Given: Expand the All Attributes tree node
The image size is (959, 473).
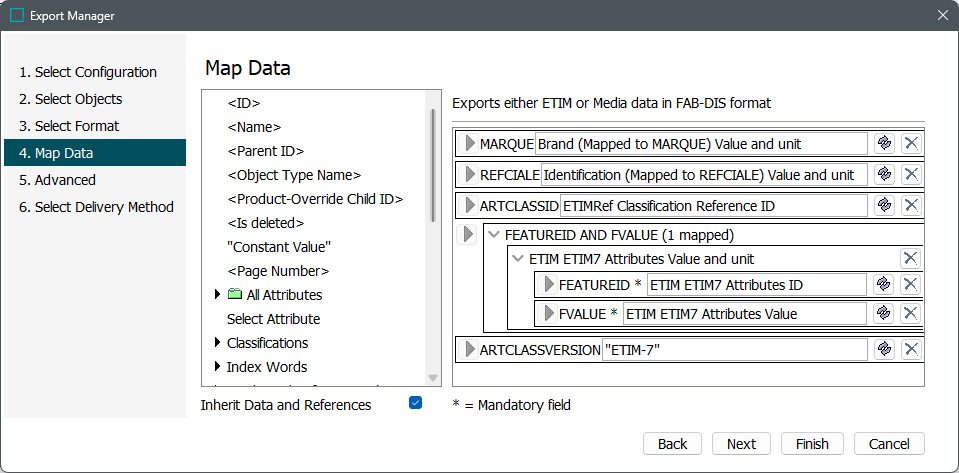Looking at the screenshot, I should tap(218, 295).
